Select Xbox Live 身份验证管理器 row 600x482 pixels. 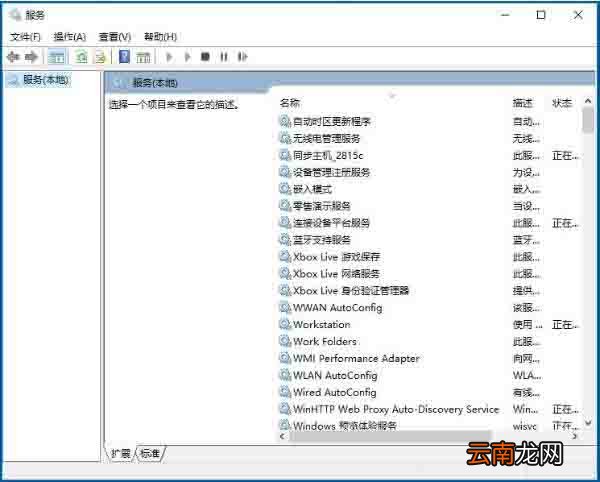tap(351, 291)
